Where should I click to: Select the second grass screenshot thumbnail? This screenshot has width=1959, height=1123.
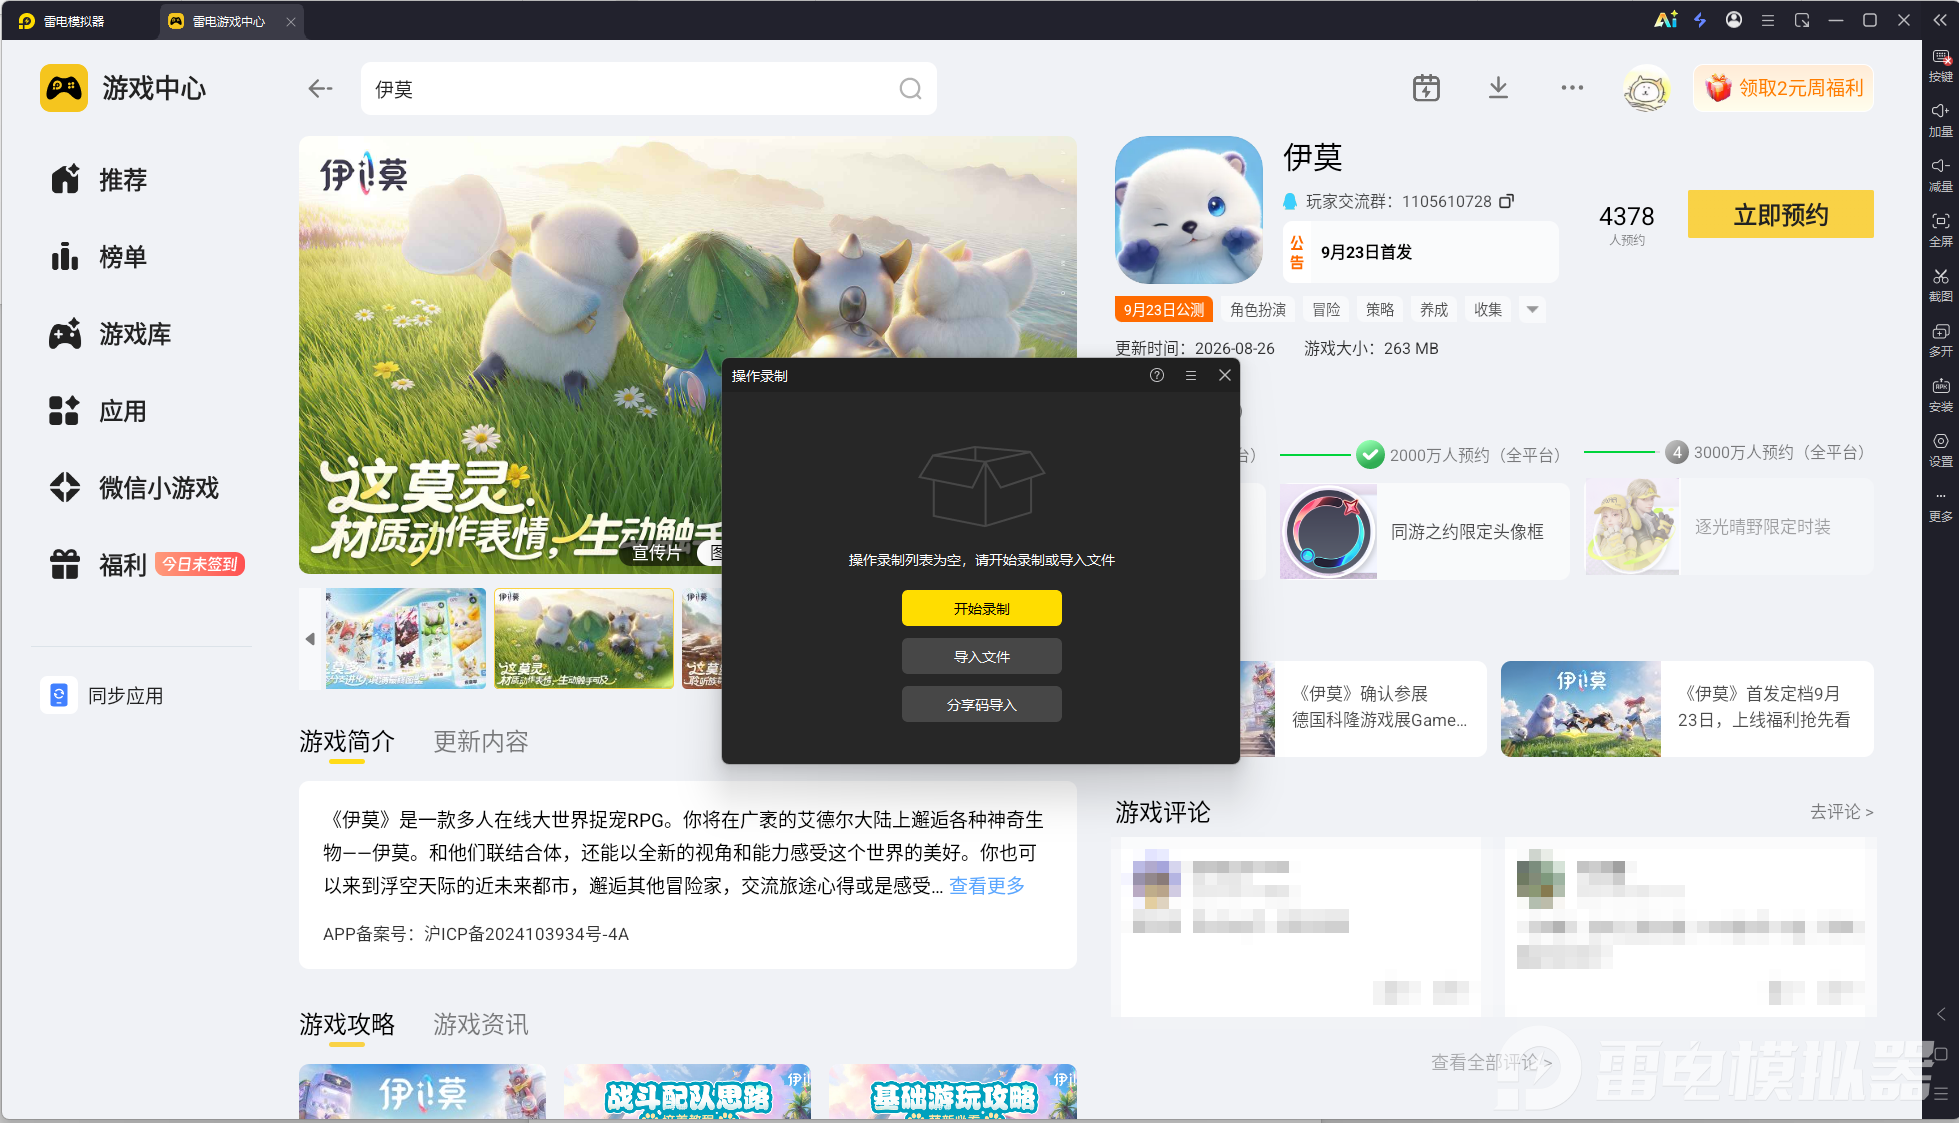tap(584, 639)
